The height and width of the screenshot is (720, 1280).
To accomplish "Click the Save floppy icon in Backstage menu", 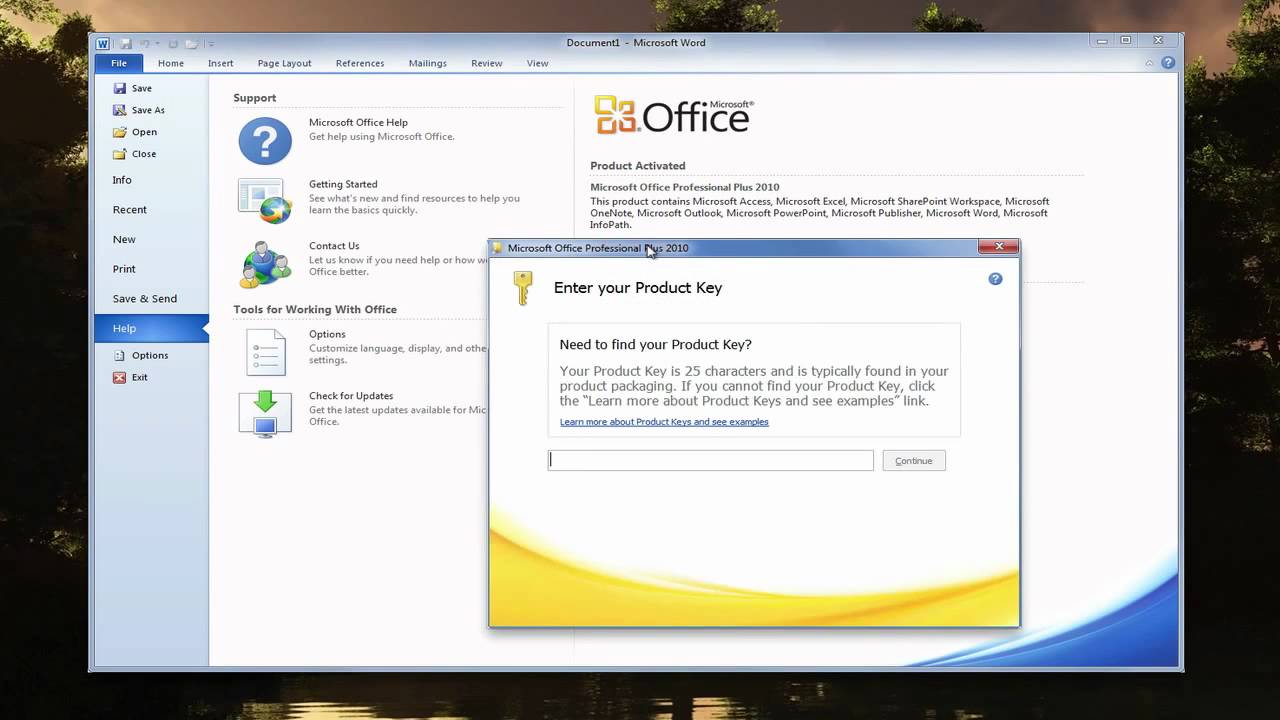I will (120, 88).
